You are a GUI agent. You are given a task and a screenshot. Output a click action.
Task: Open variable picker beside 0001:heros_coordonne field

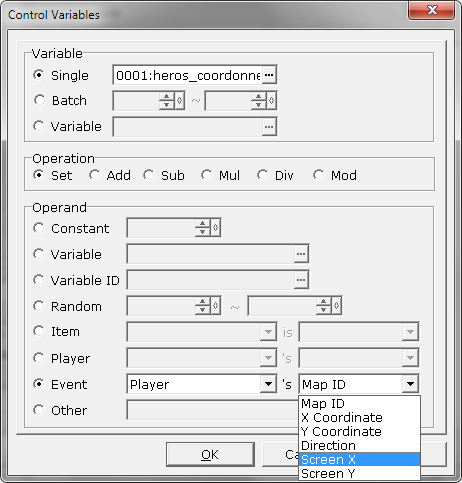click(x=269, y=75)
